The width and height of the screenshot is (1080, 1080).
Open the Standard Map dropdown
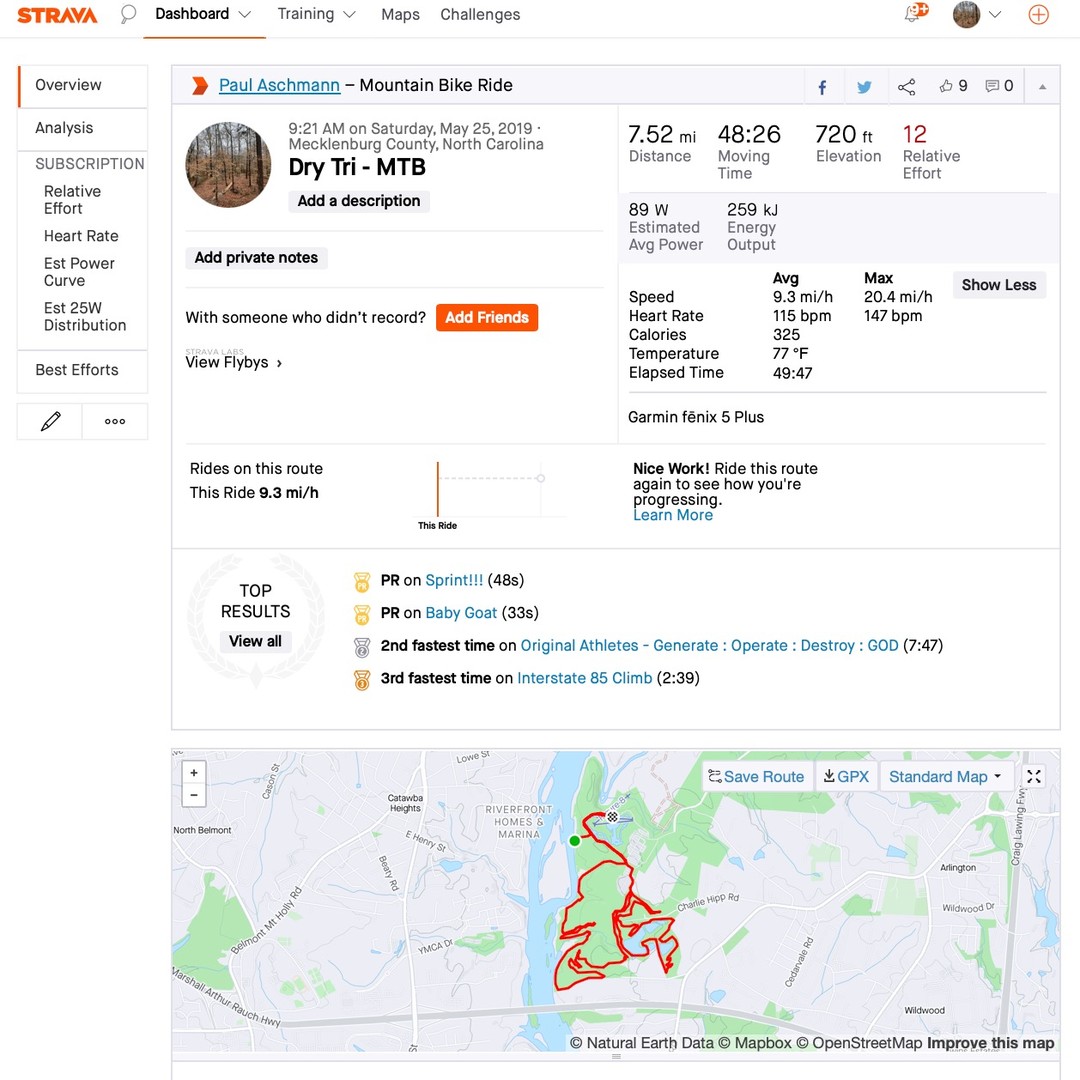tap(945, 777)
